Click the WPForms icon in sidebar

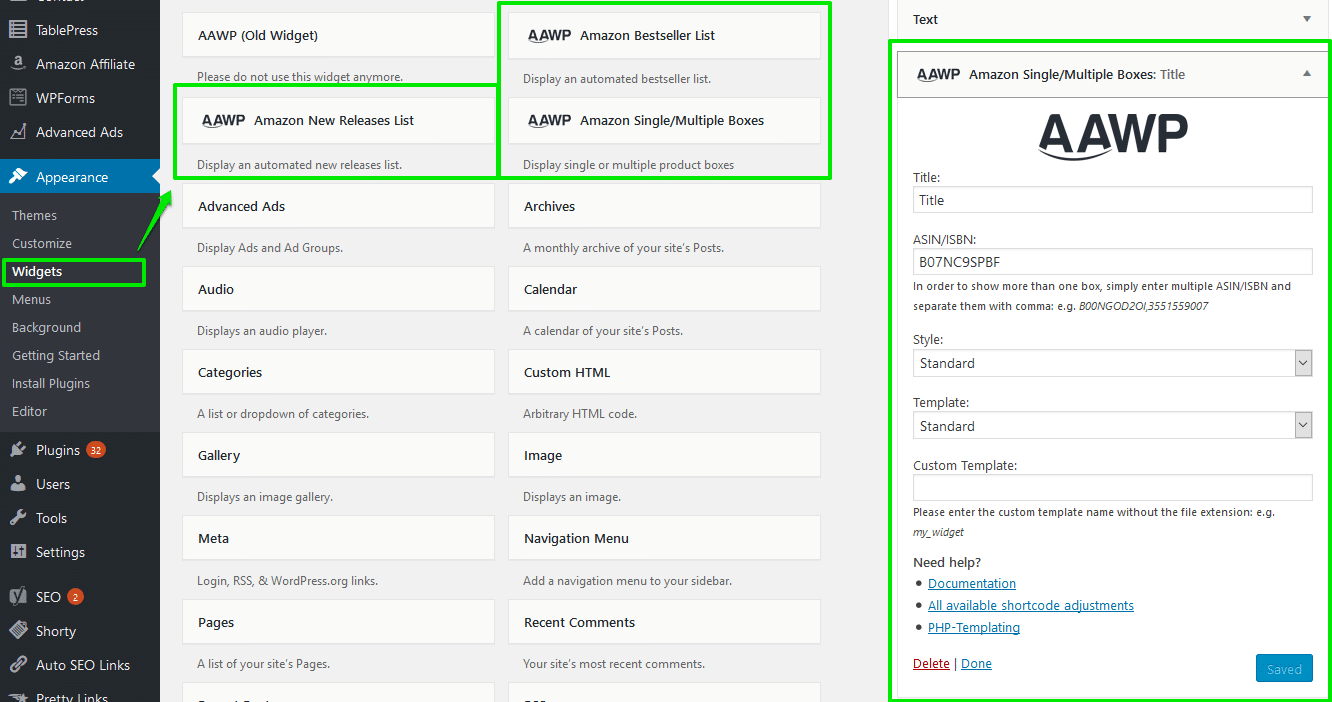(x=18, y=98)
